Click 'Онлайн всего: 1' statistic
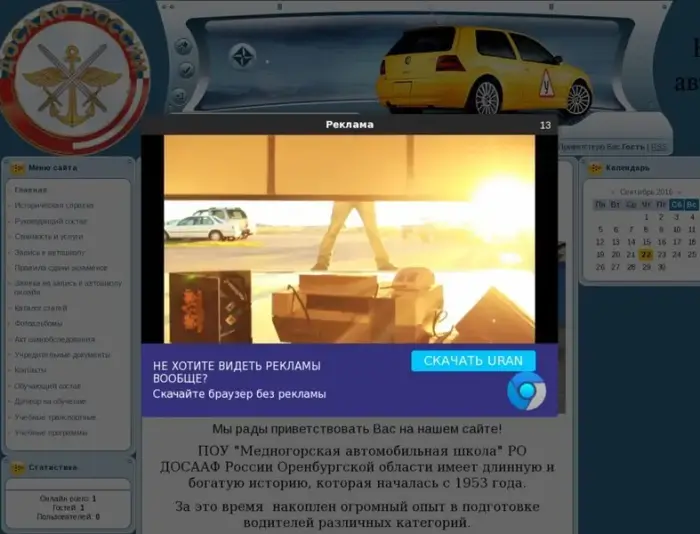 (68, 499)
